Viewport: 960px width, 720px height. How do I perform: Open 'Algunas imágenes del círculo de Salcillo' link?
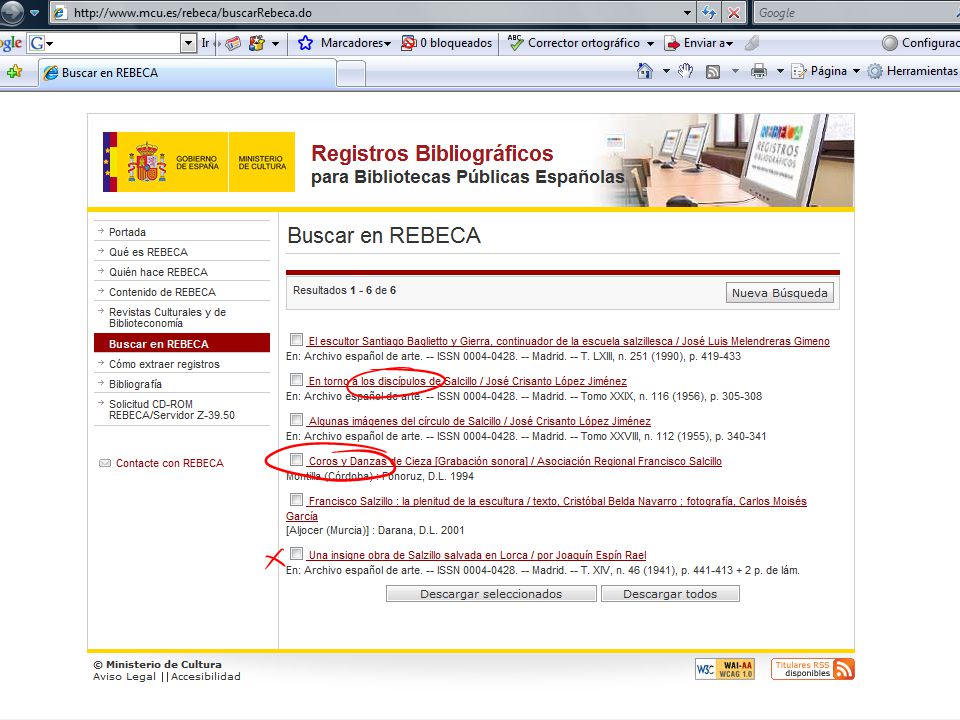pyautogui.click(x=479, y=421)
